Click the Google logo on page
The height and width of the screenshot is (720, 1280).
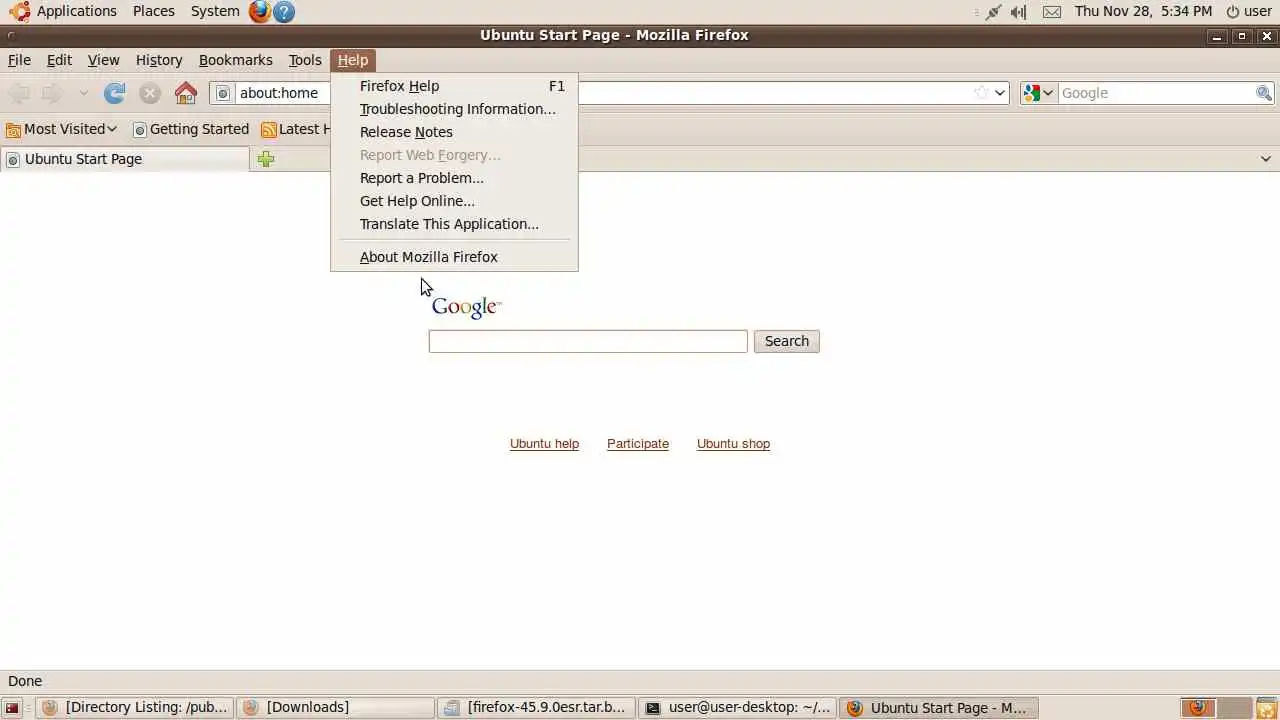click(x=466, y=307)
